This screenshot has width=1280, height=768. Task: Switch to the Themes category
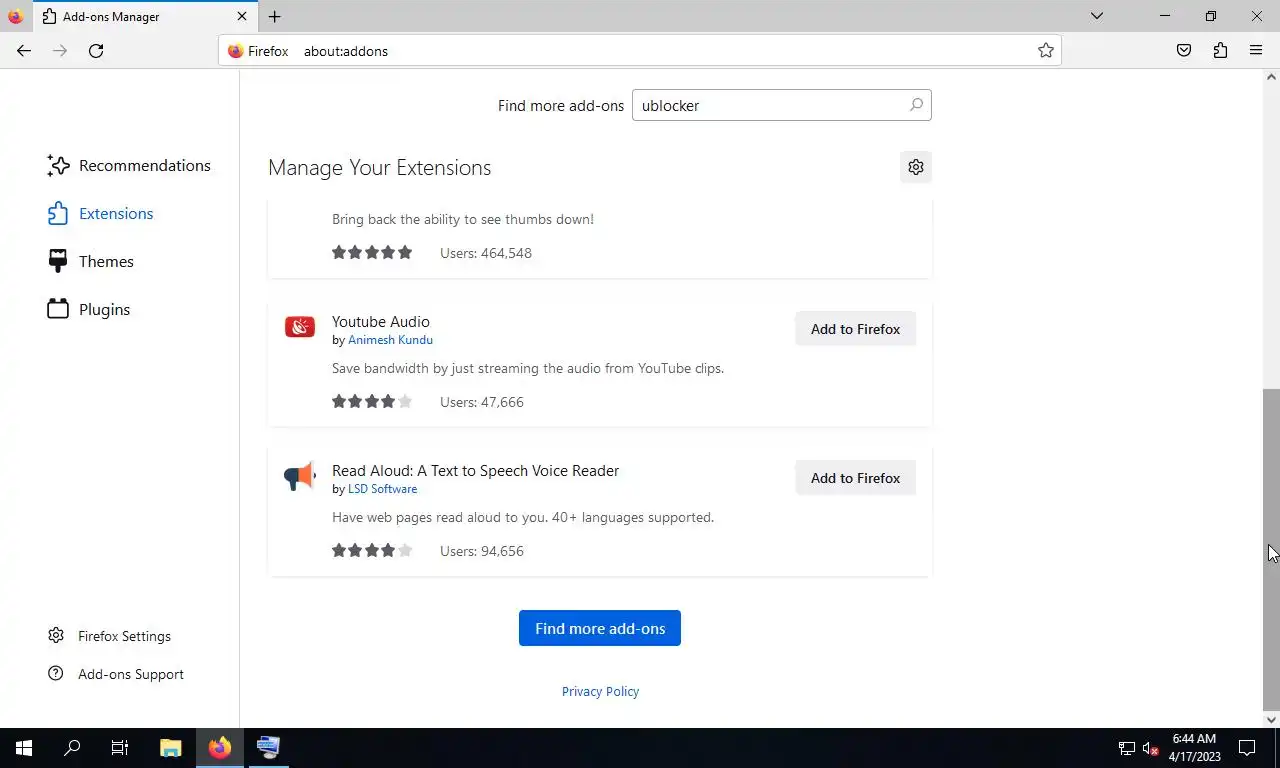tap(90, 262)
